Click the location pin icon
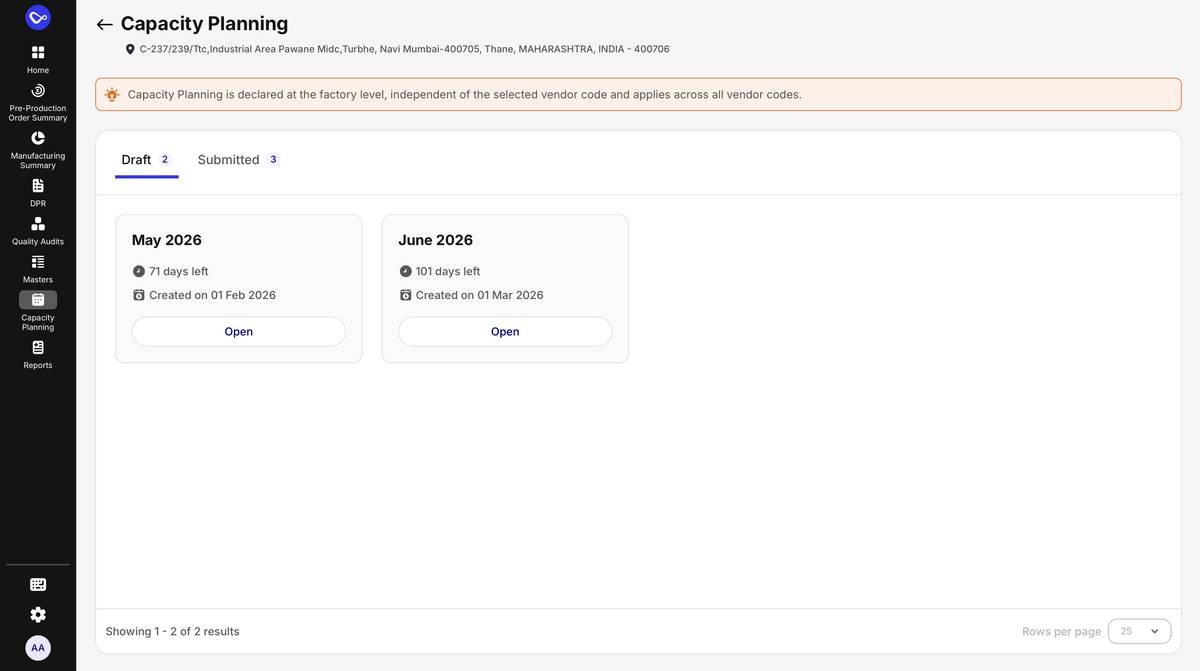 130,49
